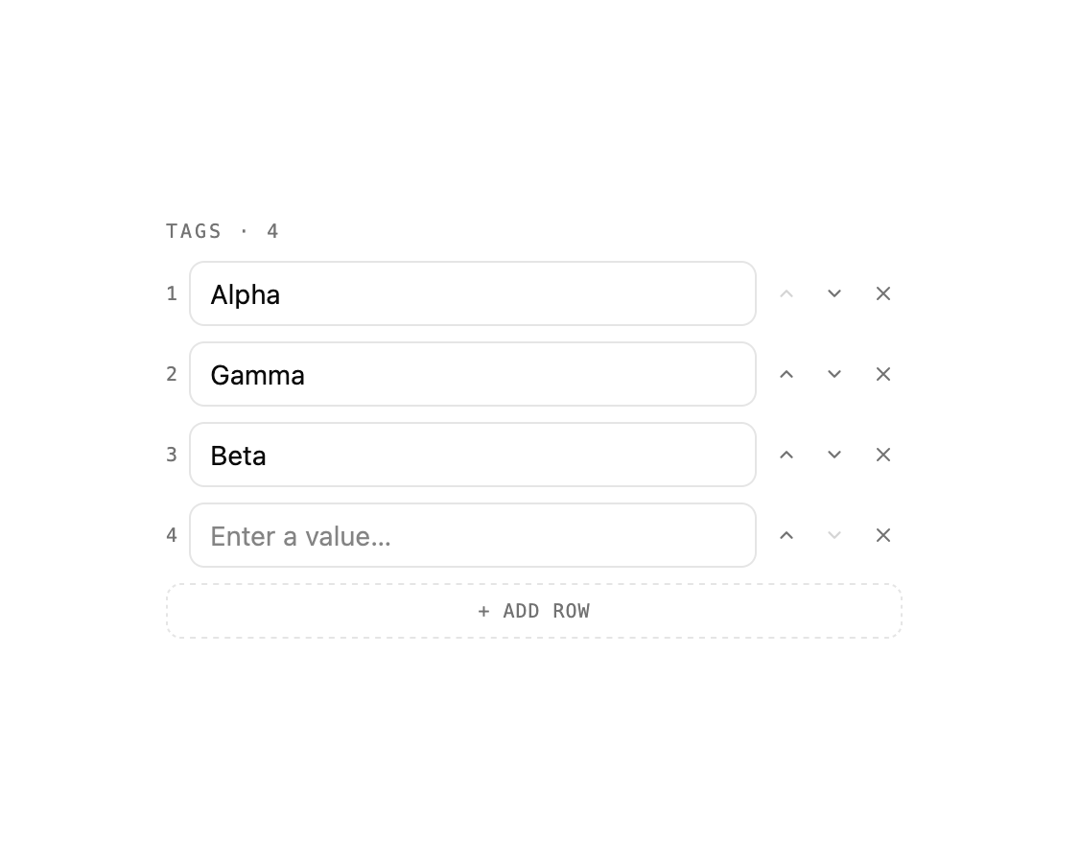Add a new row to Tags

(x=534, y=611)
